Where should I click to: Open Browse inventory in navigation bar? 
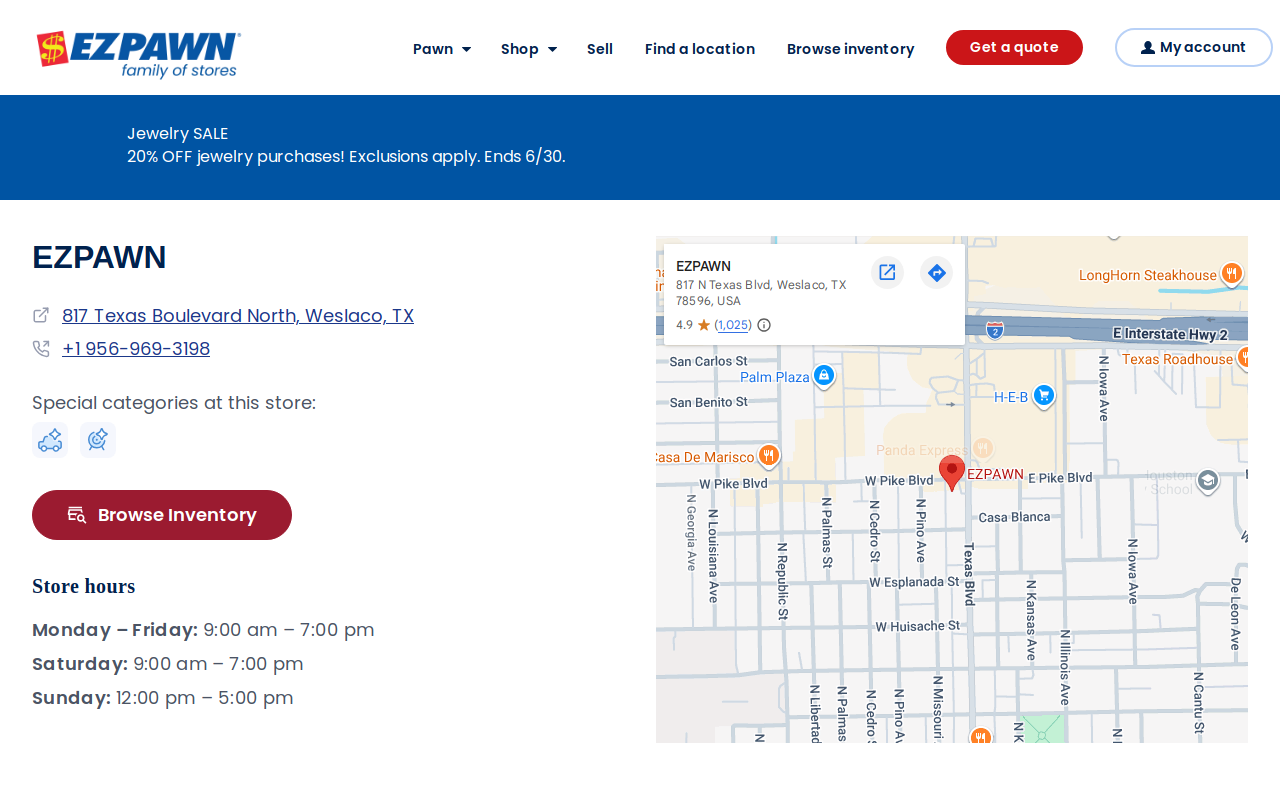point(851,49)
